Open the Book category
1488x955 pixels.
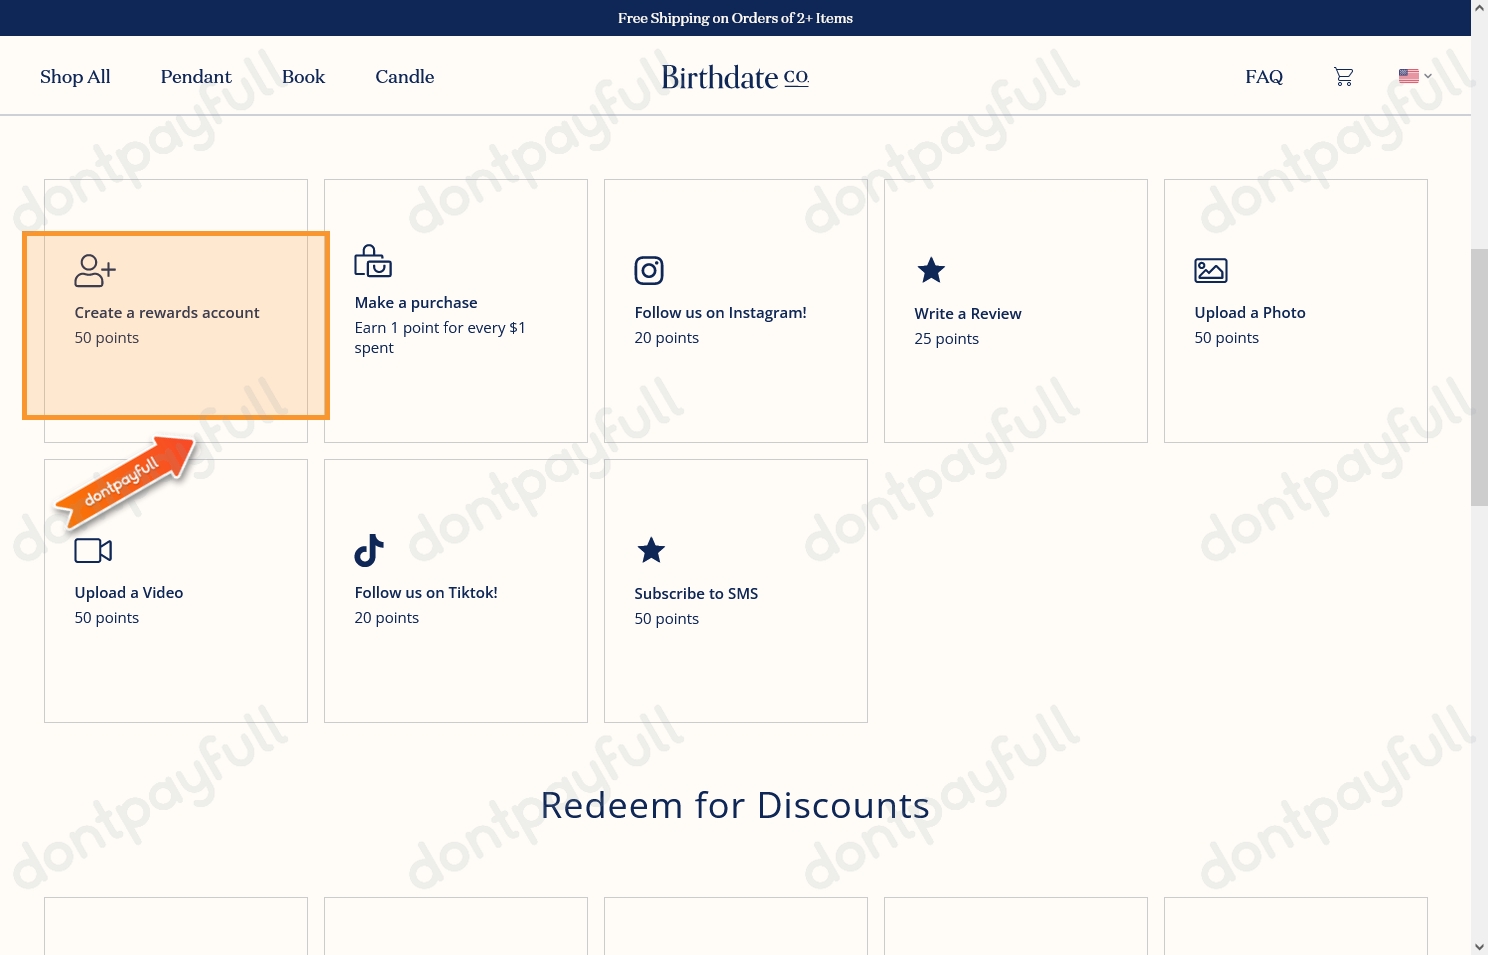click(x=303, y=76)
